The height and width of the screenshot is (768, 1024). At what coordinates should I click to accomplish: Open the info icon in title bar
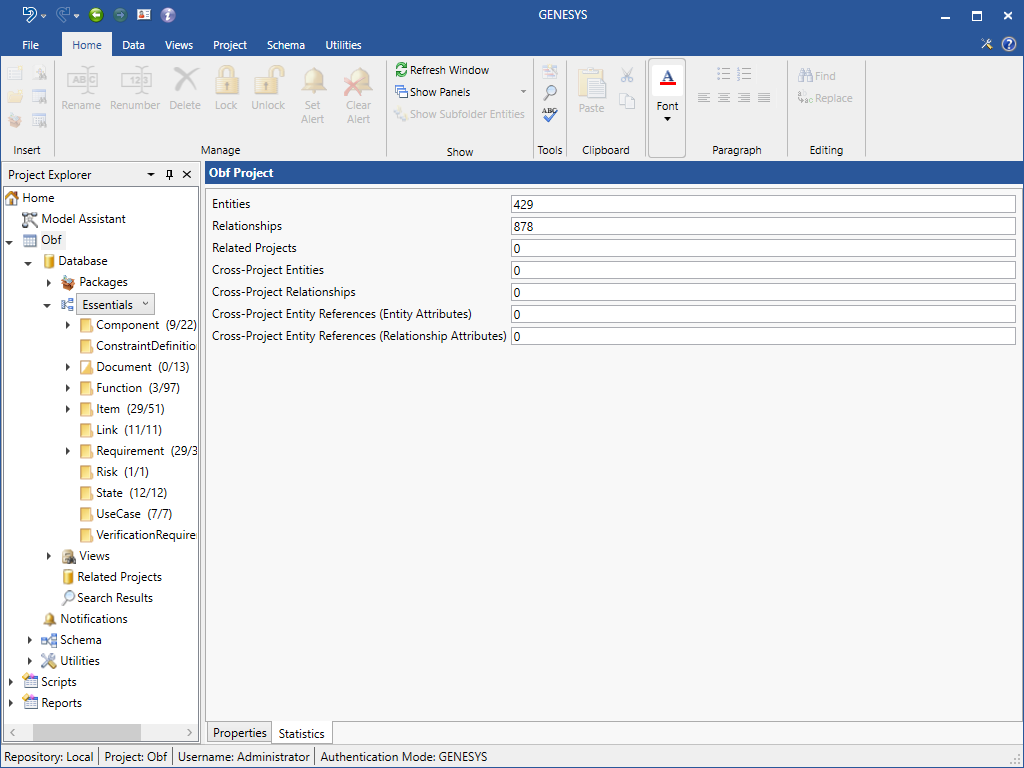pyautogui.click(x=168, y=15)
